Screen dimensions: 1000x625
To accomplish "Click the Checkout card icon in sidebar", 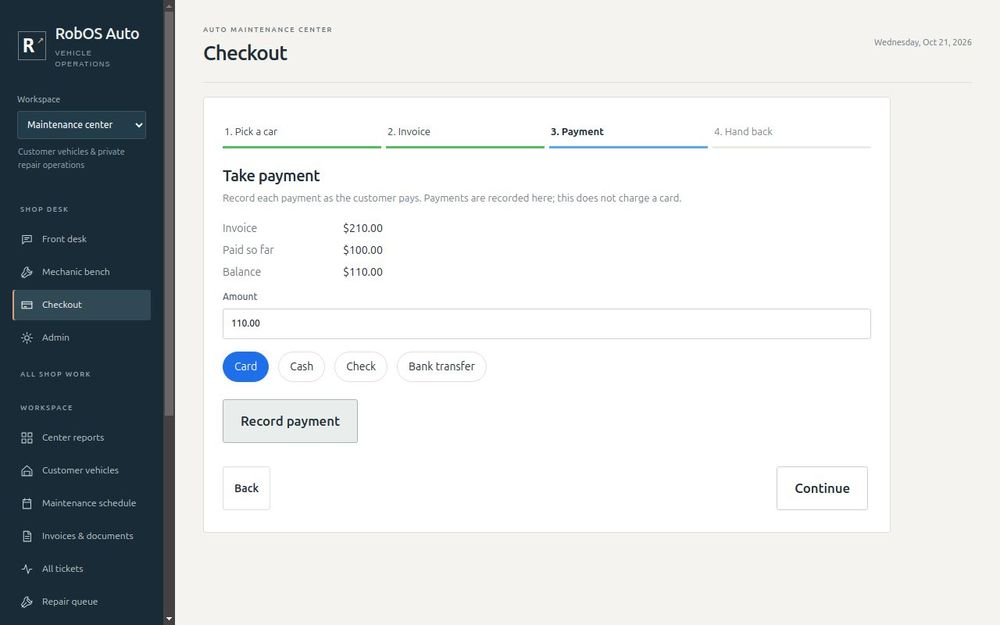I will (27, 305).
